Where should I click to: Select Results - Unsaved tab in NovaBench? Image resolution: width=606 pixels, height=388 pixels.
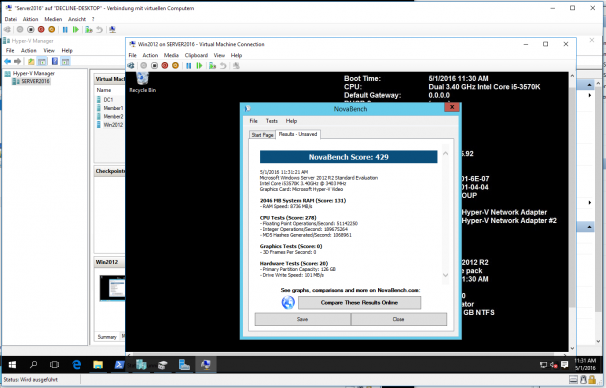(x=298, y=134)
